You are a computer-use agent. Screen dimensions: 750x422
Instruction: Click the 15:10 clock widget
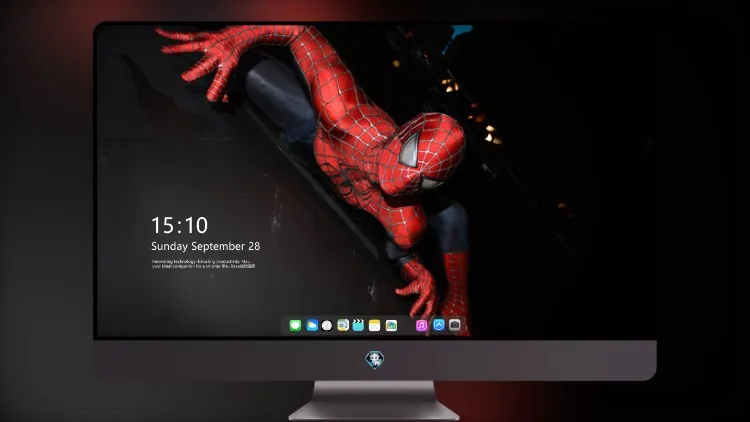[x=179, y=225]
